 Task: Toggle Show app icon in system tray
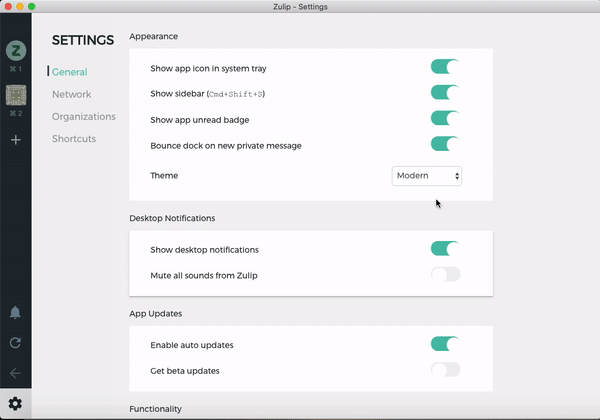(445, 67)
